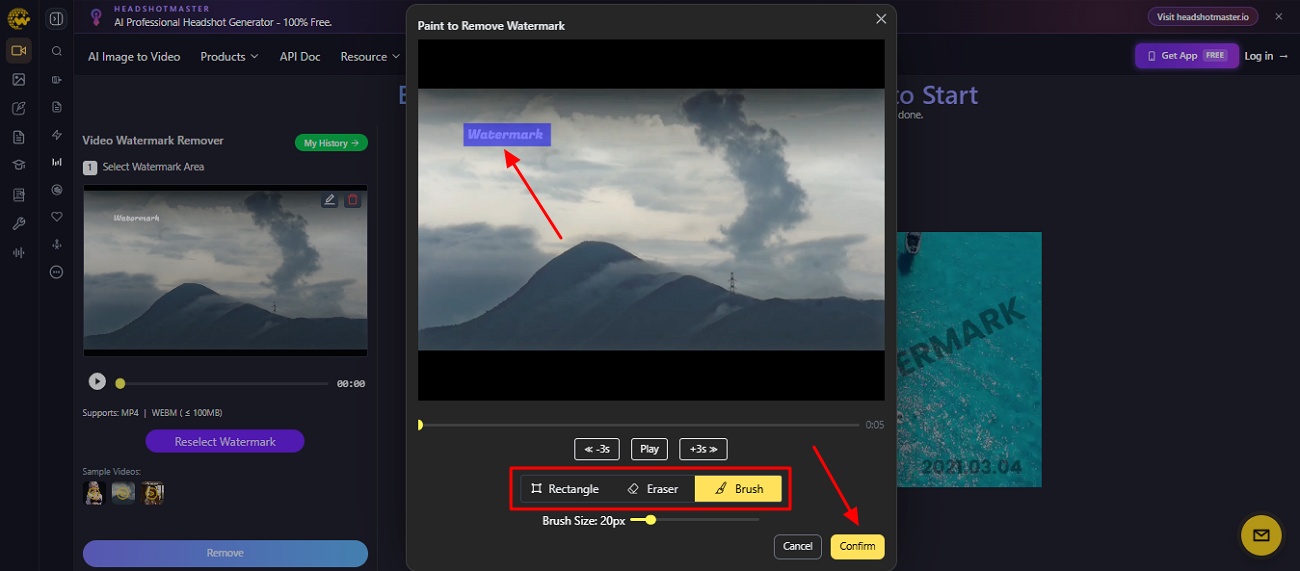Viewport: 1300px width, 571px height.
Task: Open the document icon in the far-left sidebar
Action: coord(18,137)
